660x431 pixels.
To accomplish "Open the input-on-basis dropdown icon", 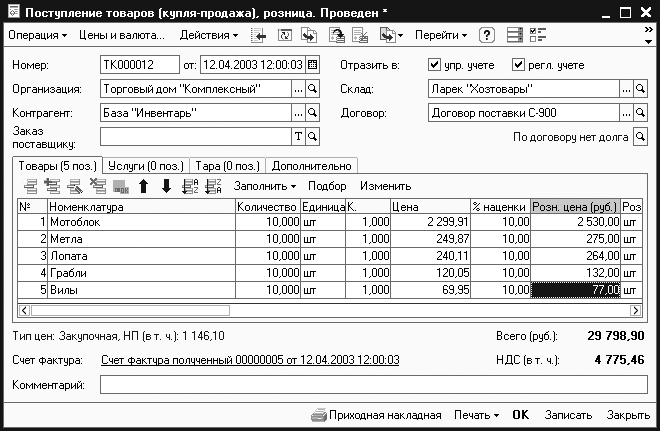I will point(391,35).
